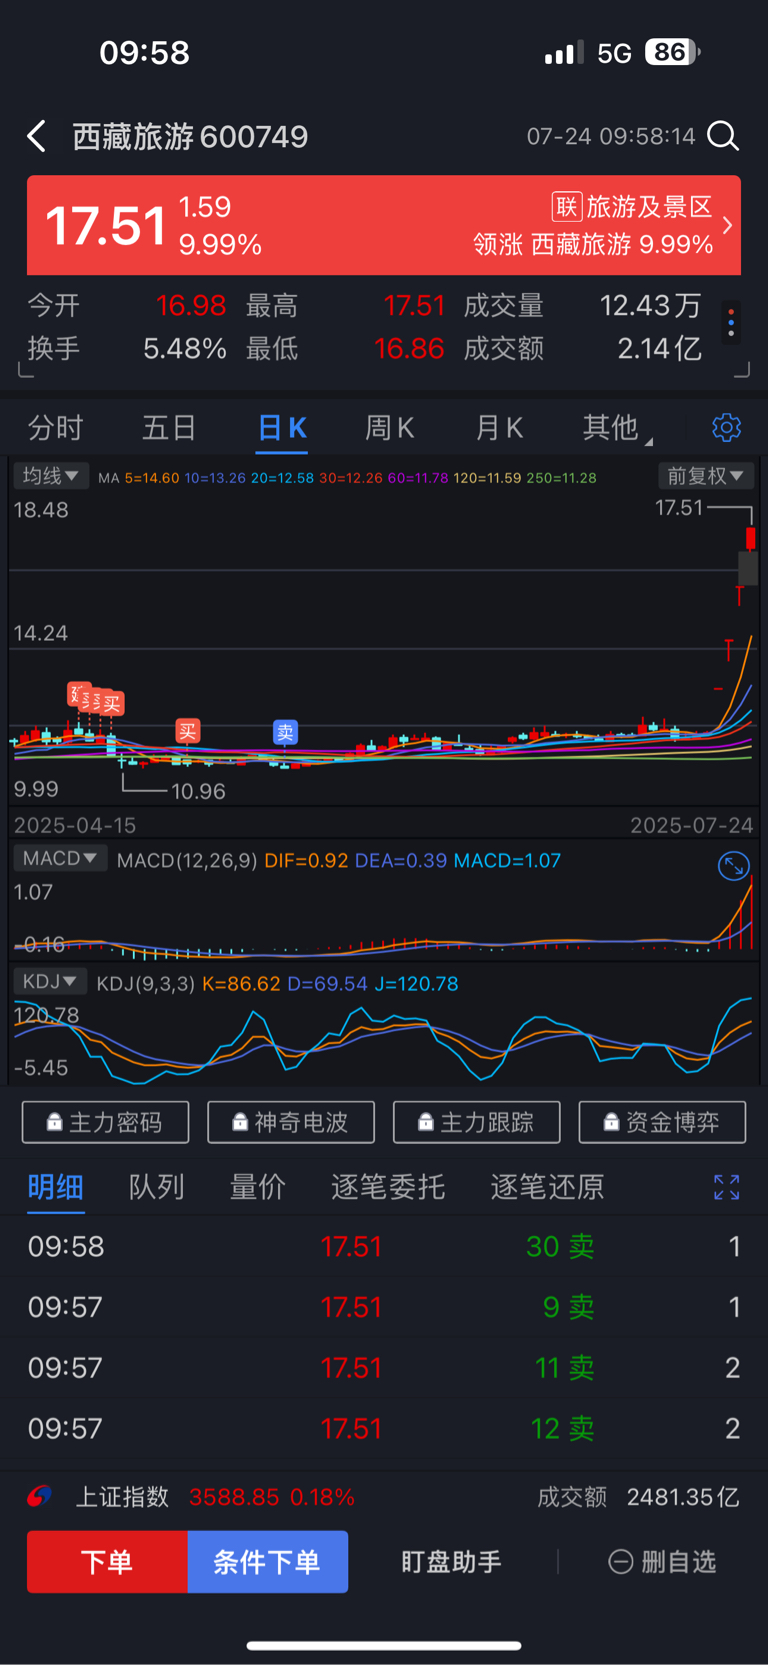This screenshot has height=1665, width=768.
Task: Go back using the left arrow icon
Action: pos(37,136)
